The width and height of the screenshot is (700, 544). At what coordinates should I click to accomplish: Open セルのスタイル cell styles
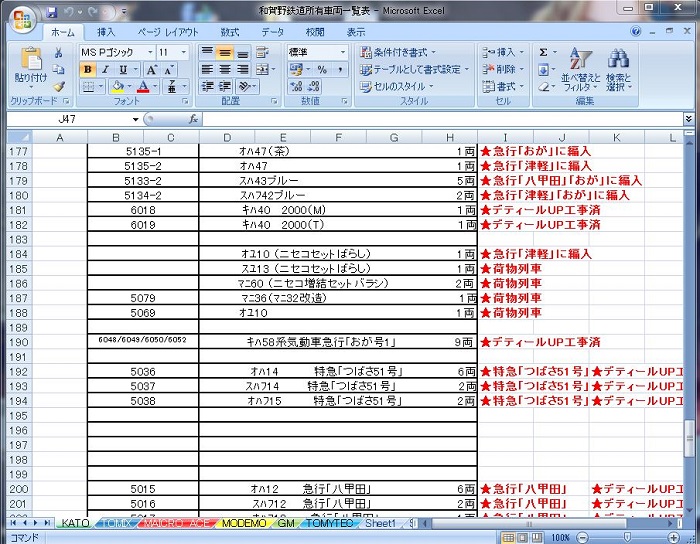click(396, 87)
